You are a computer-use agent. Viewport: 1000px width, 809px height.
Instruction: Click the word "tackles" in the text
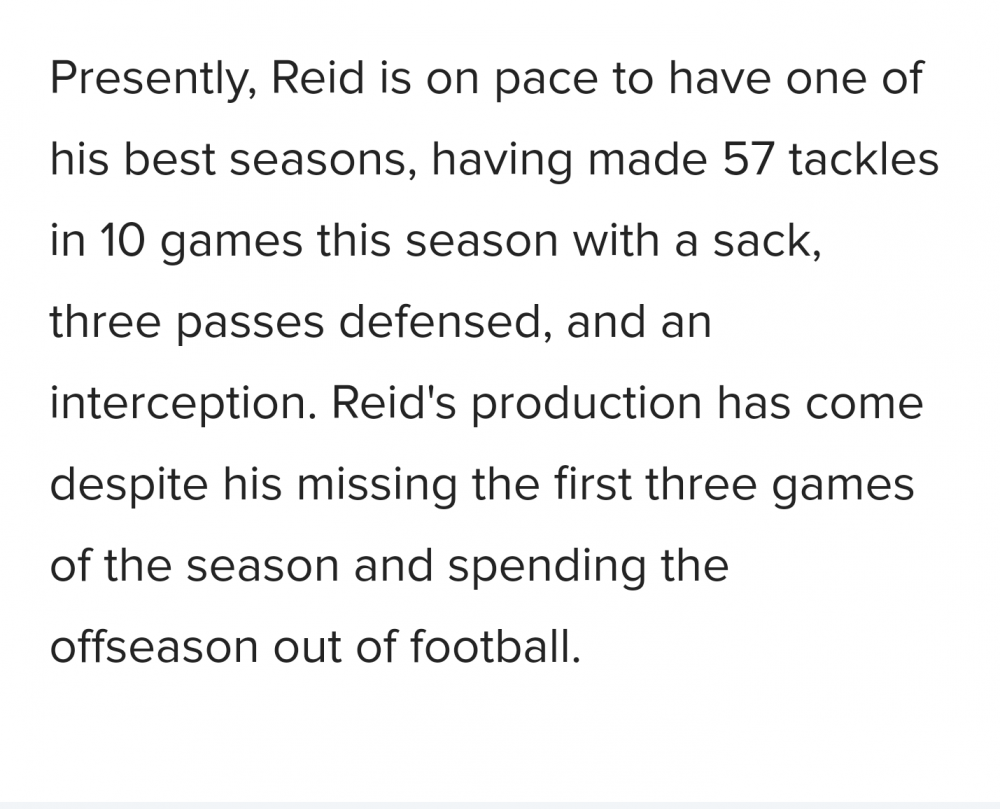(x=864, y=159)
